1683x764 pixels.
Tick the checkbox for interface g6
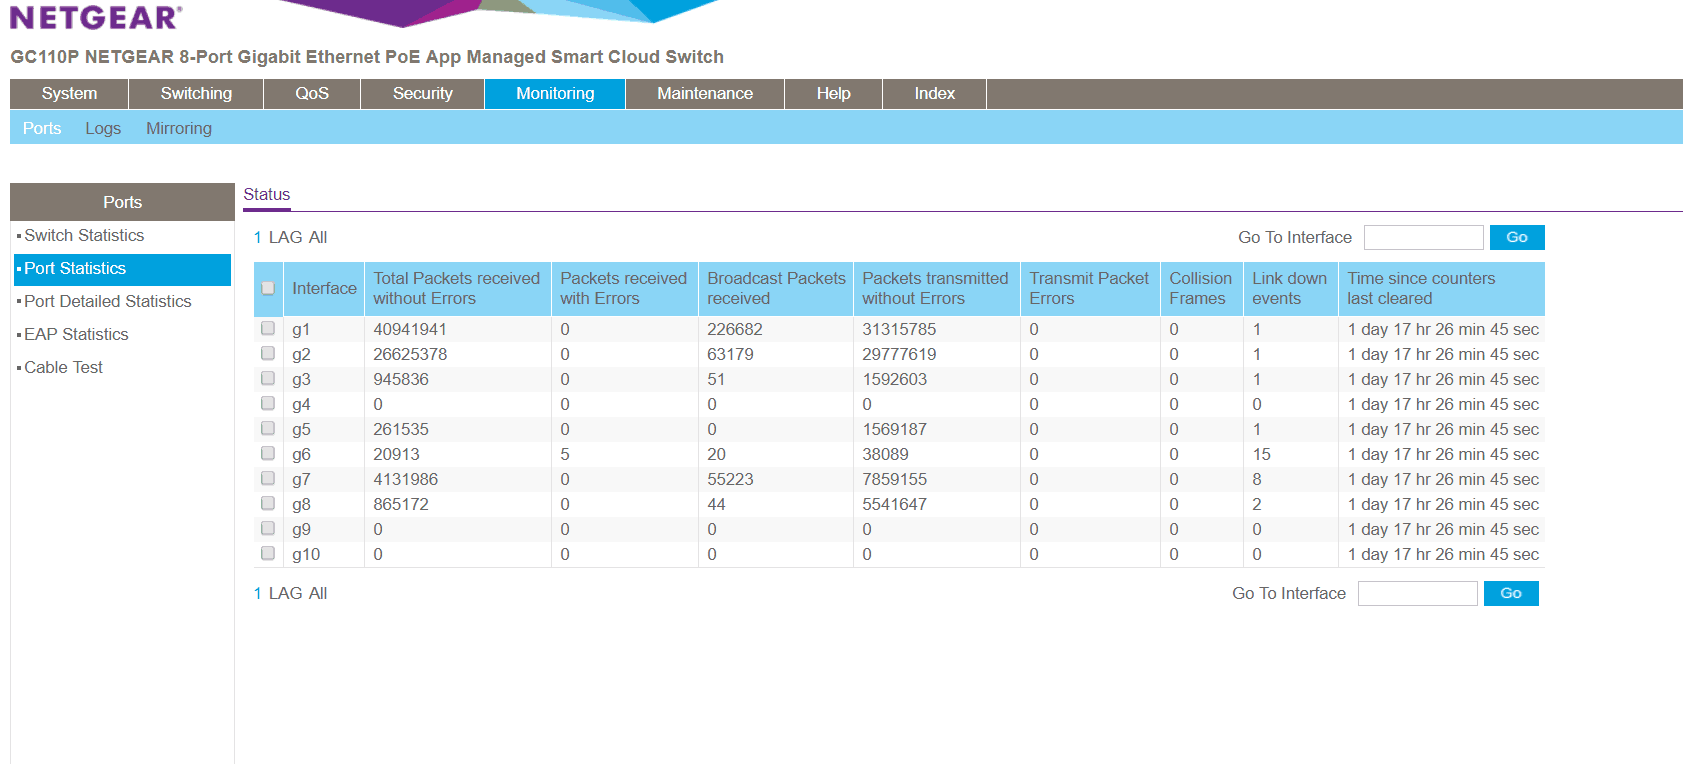(268, 454)
